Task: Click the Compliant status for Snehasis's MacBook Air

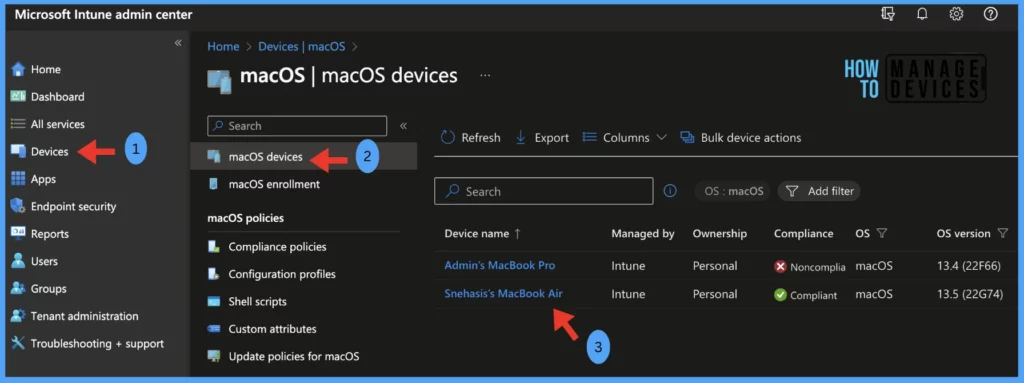Action: click(805, 295)
